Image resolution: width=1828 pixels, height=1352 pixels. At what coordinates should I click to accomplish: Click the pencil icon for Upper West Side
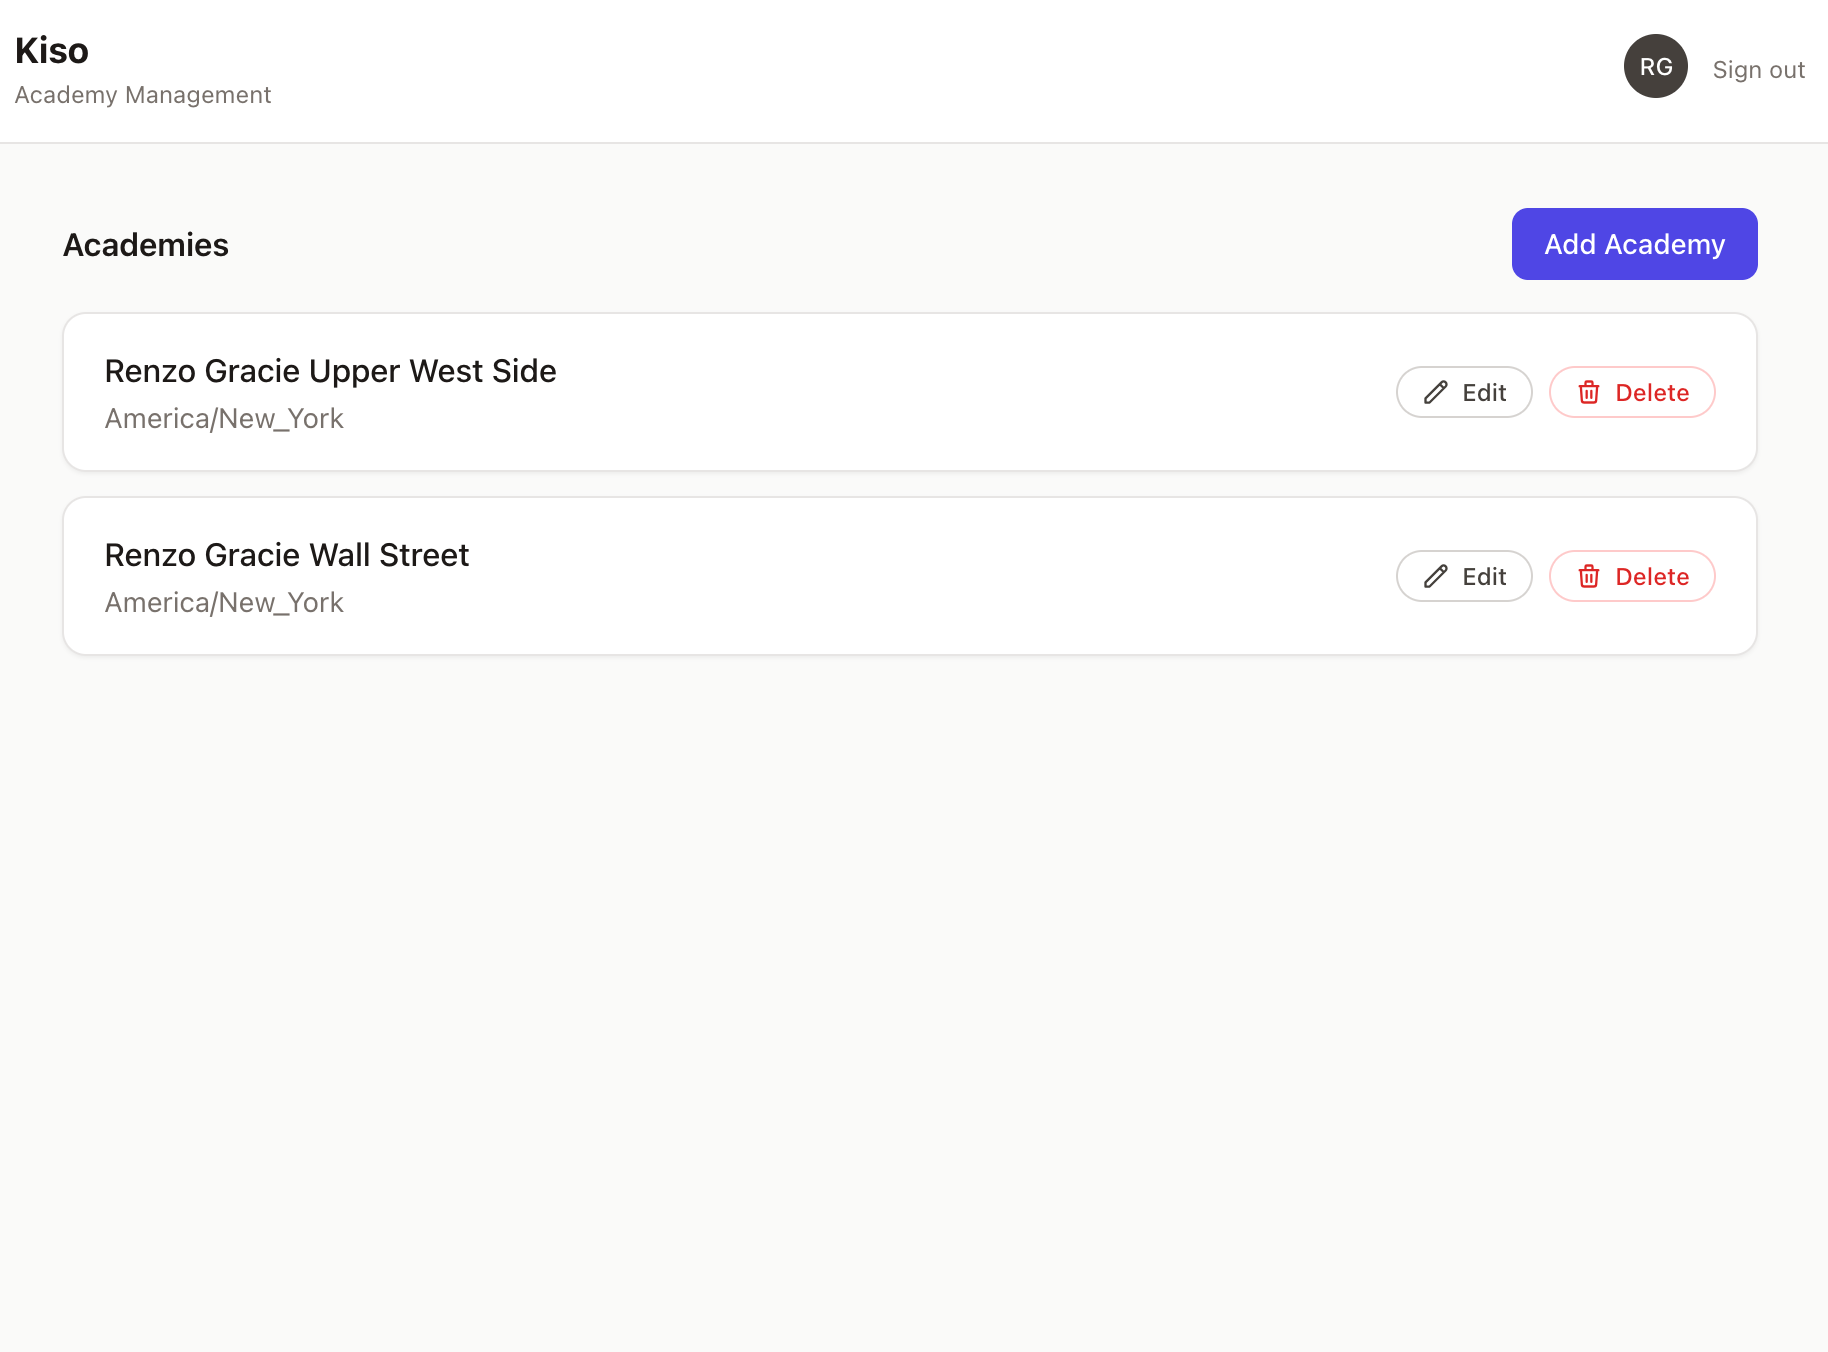coord(1435,392)
